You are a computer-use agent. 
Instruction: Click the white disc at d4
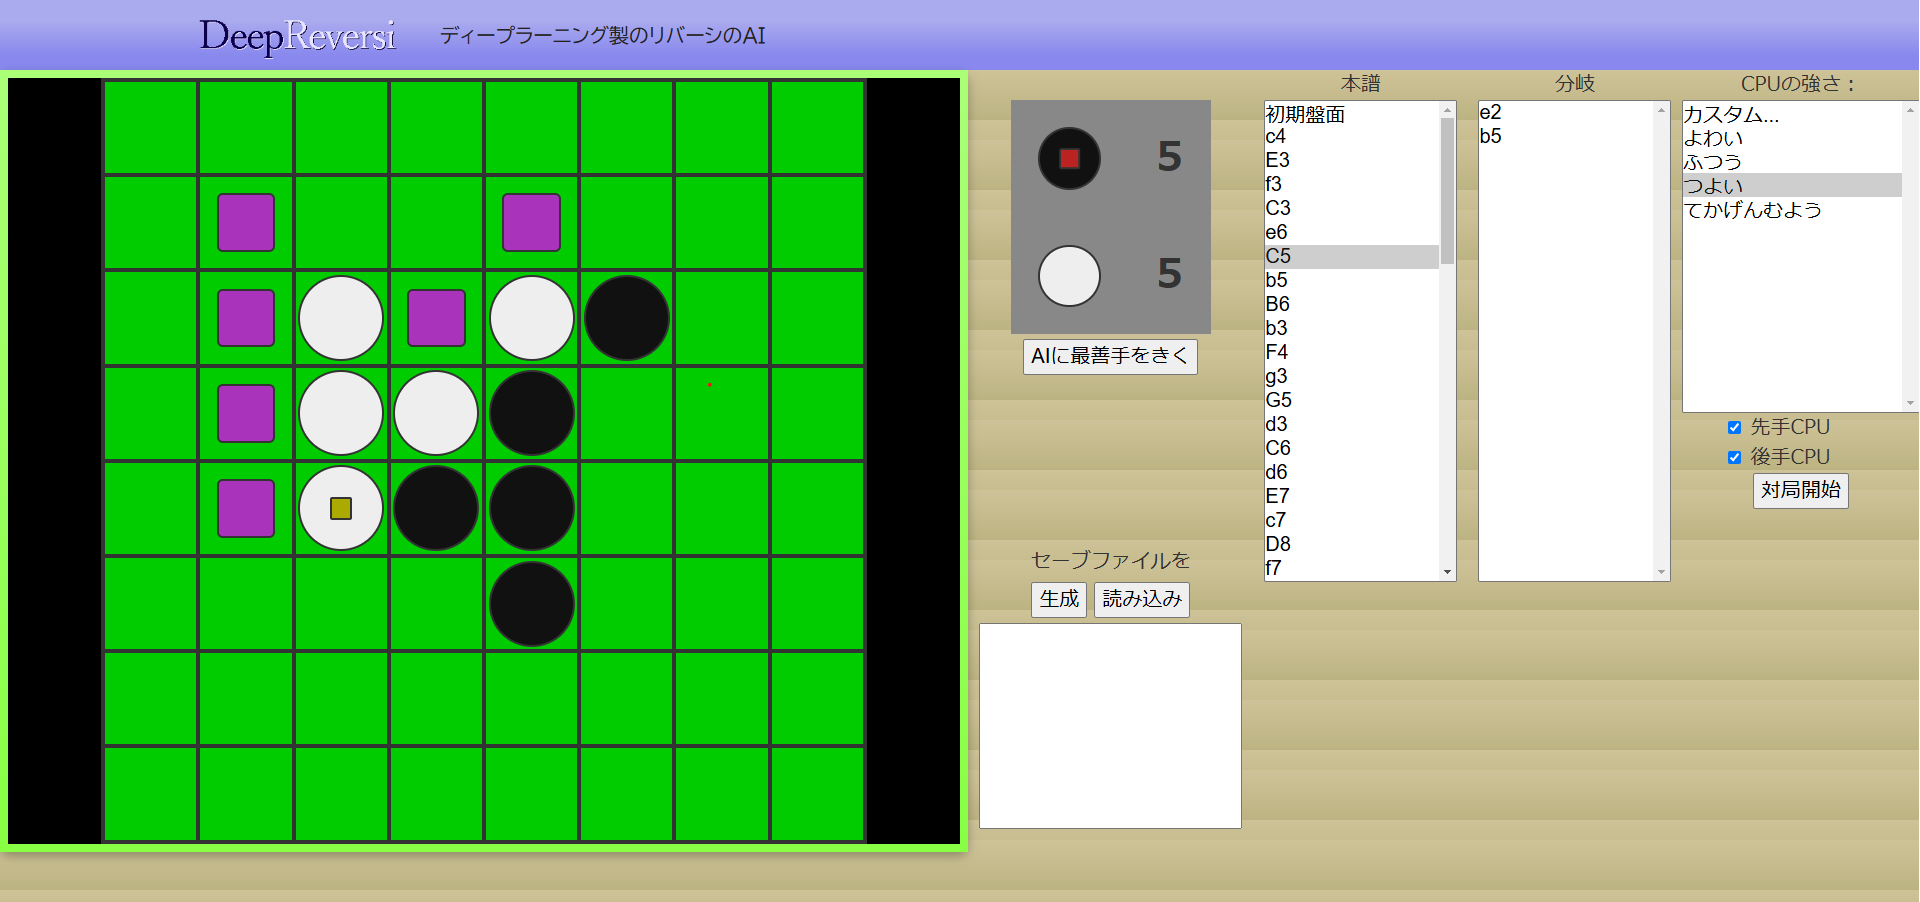click(437, 413)
